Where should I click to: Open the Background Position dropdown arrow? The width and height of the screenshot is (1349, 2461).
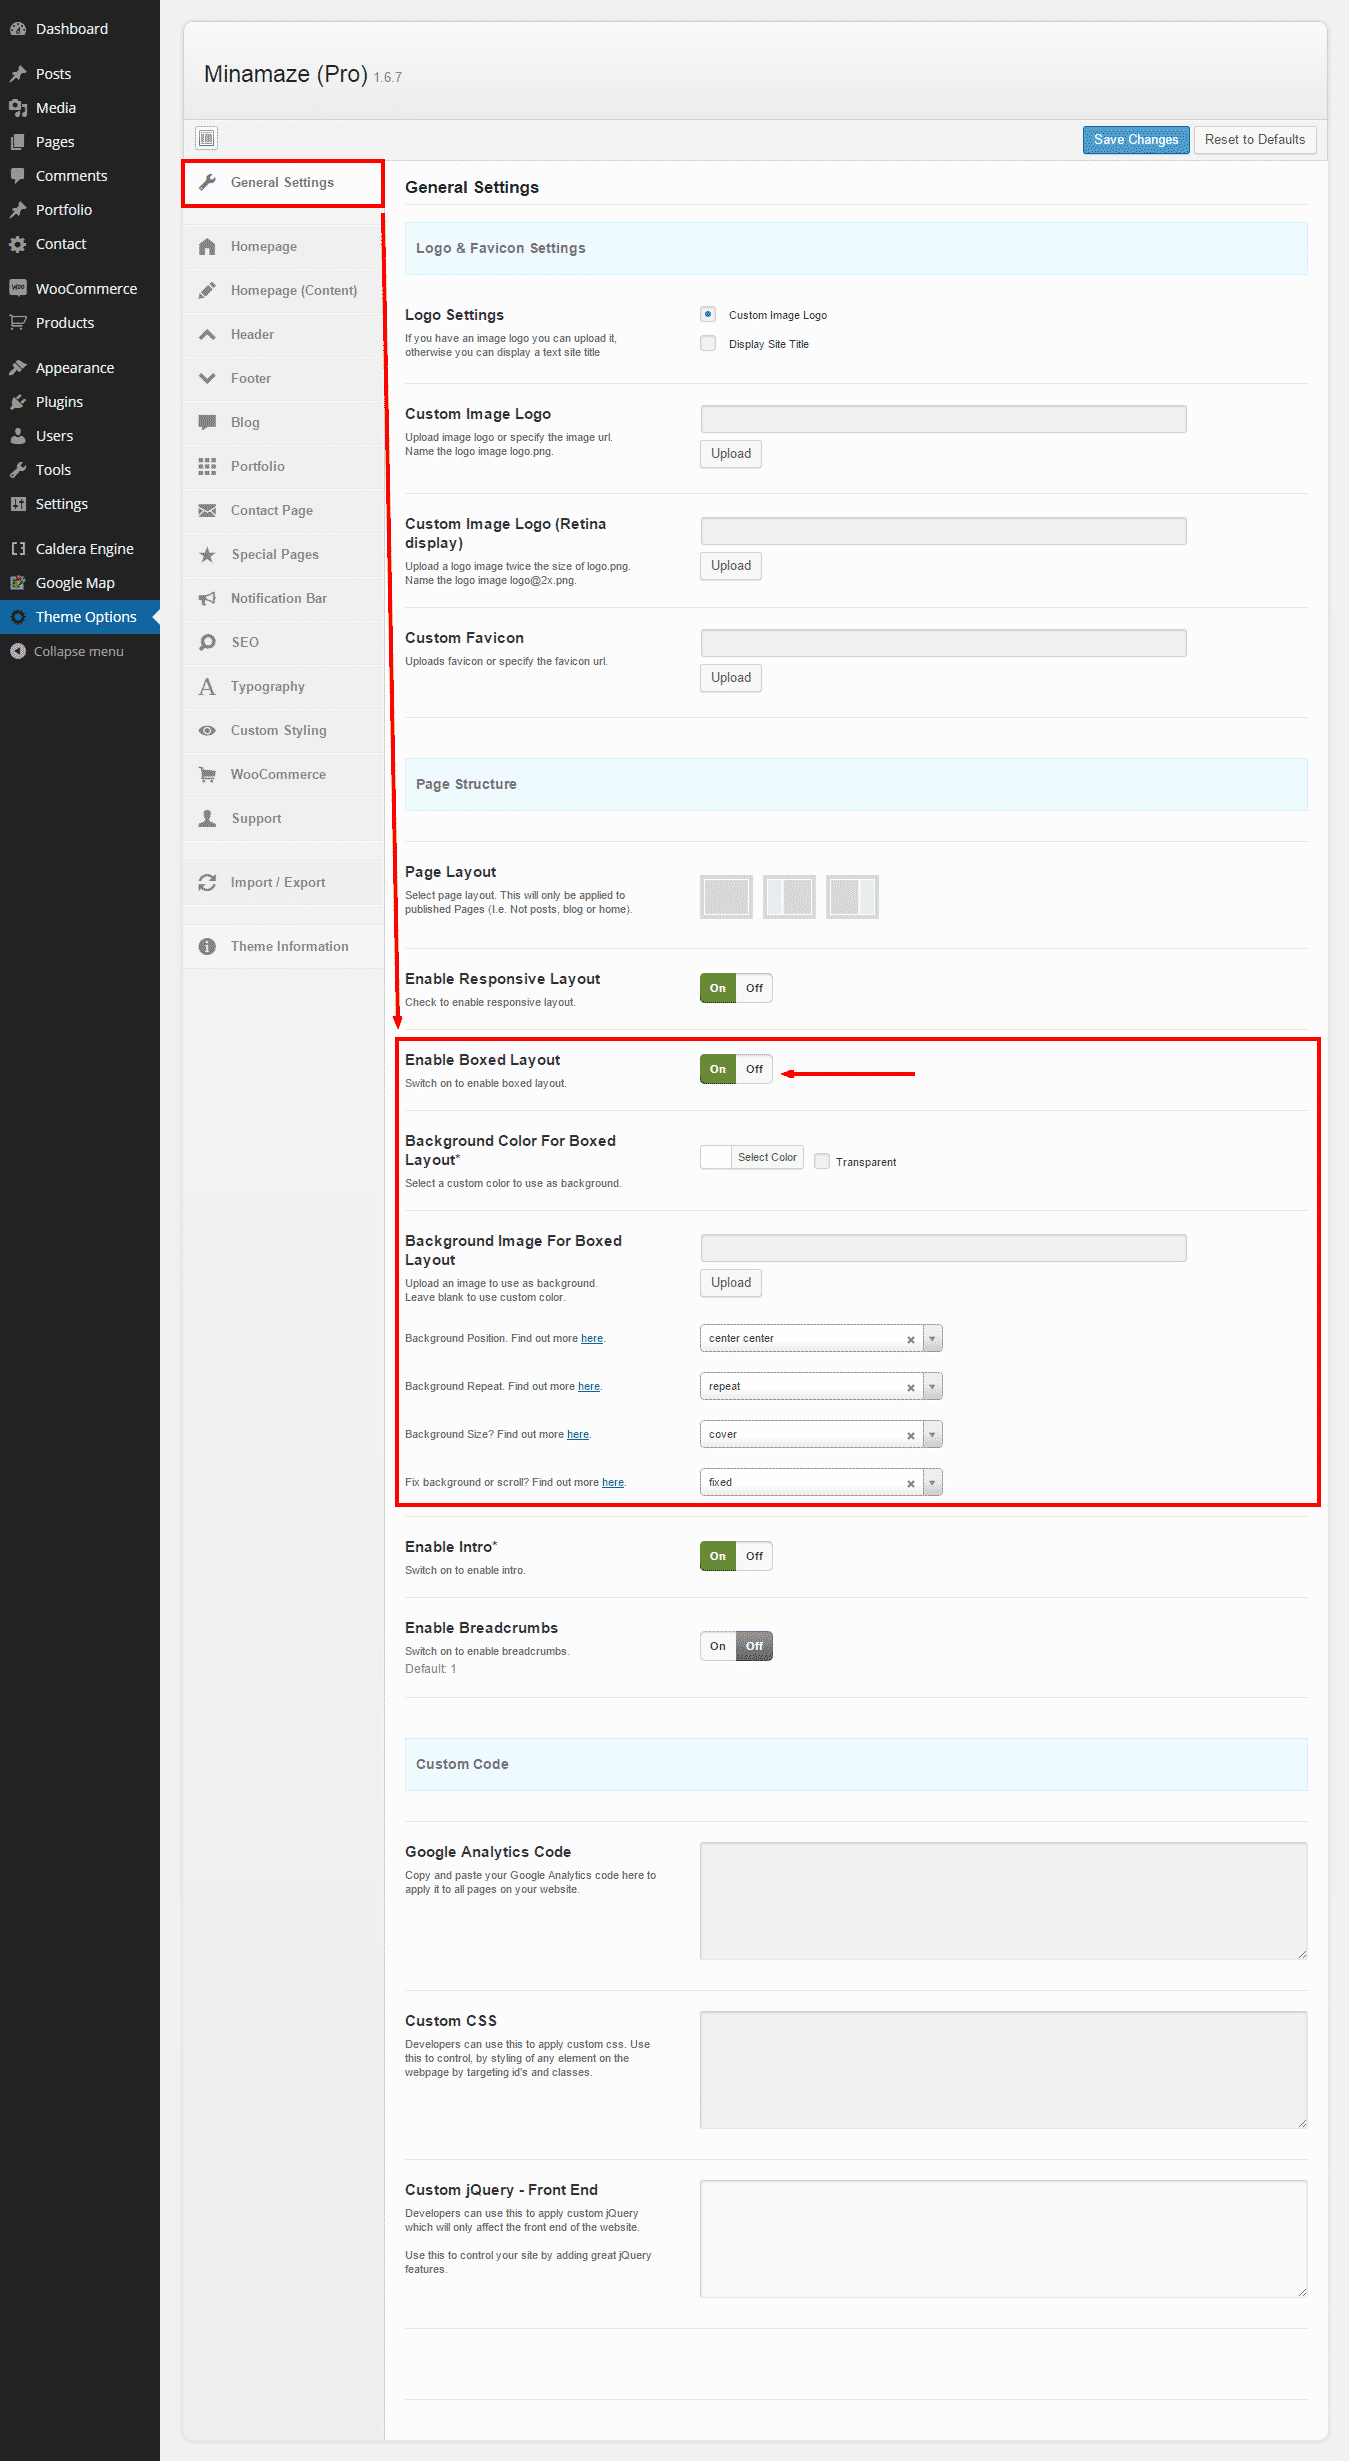(x=932, y=1338)
